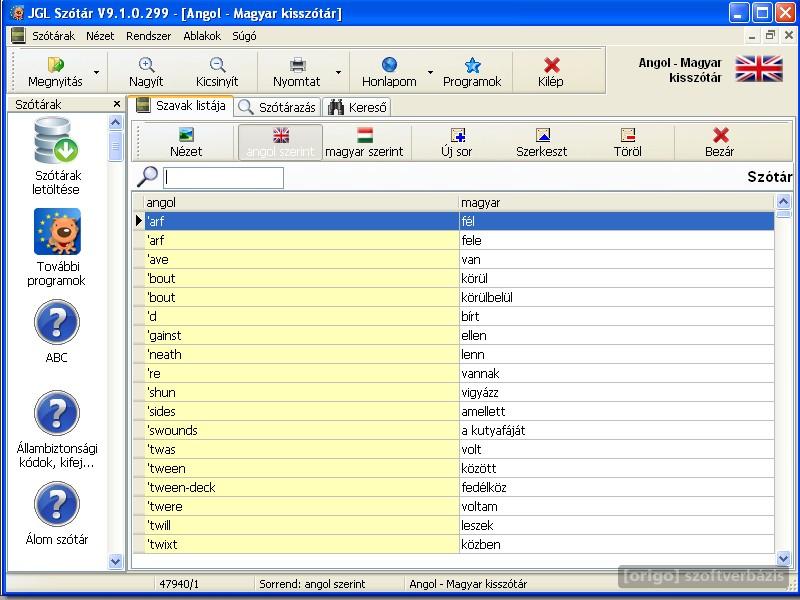Screen dimensions: 800x600
Task: Select Álom szótár in sidebar
Action: (x=57, y=514)
